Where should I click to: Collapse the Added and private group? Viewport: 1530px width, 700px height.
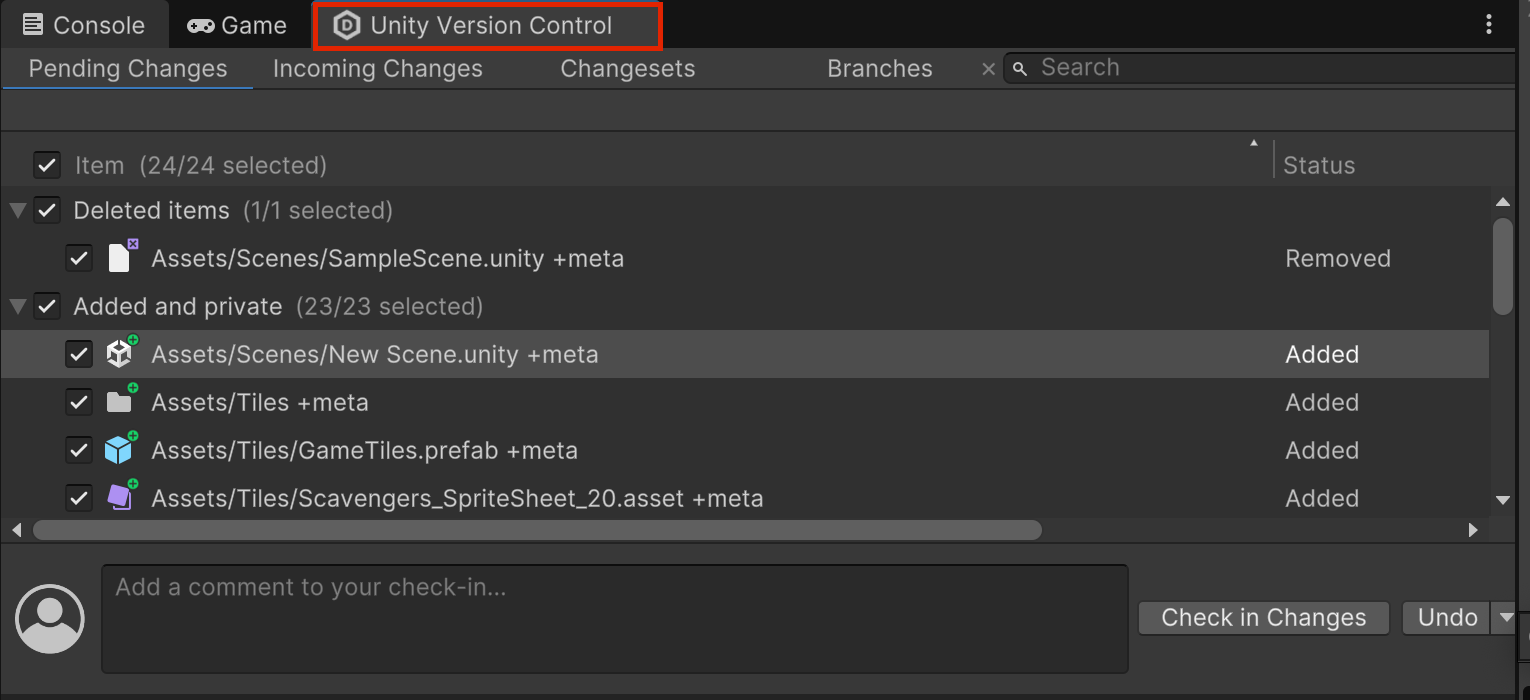[17, 306]
